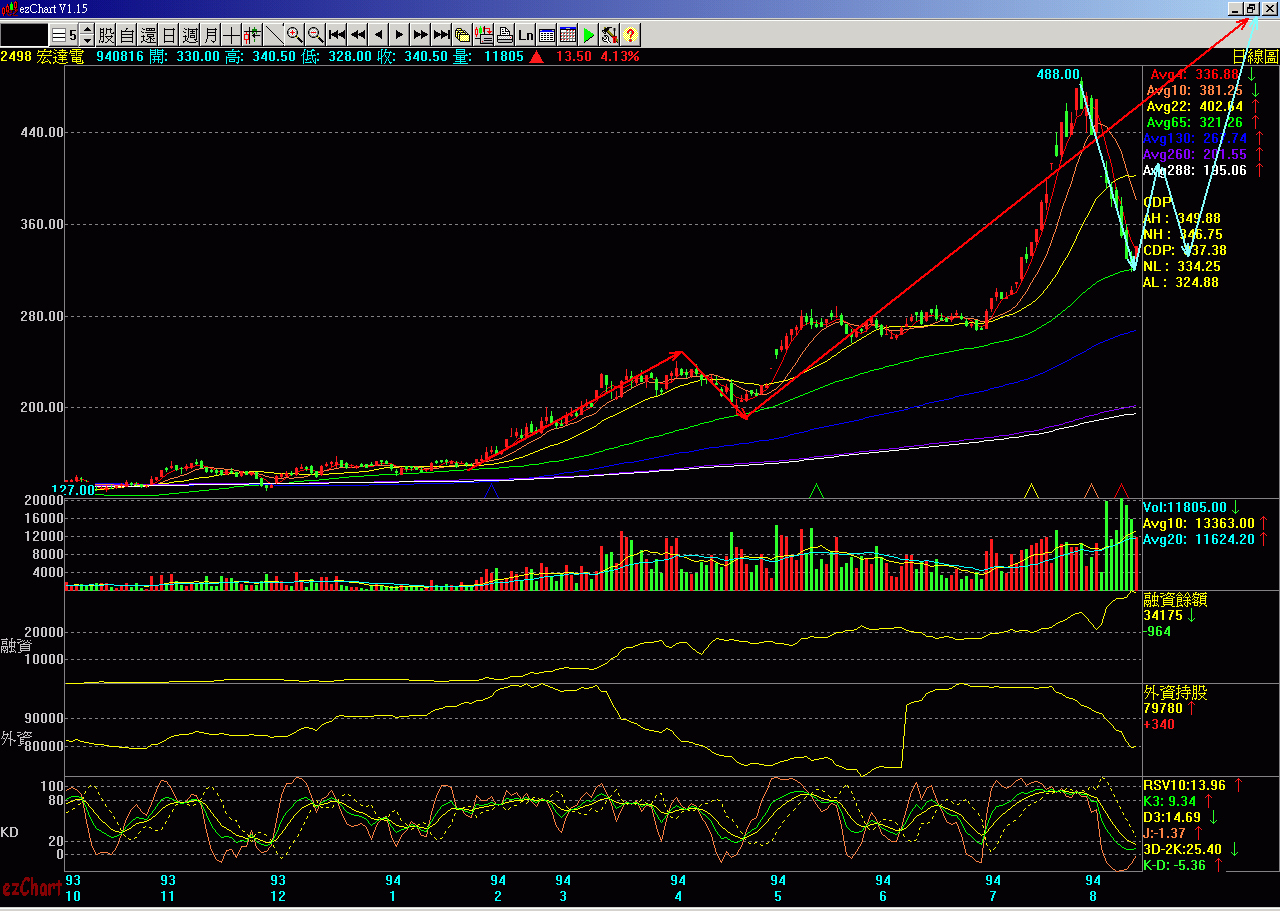Click the 股 toolbar button
Viewport: 1280px width, 911px height.
click(106, 35)
